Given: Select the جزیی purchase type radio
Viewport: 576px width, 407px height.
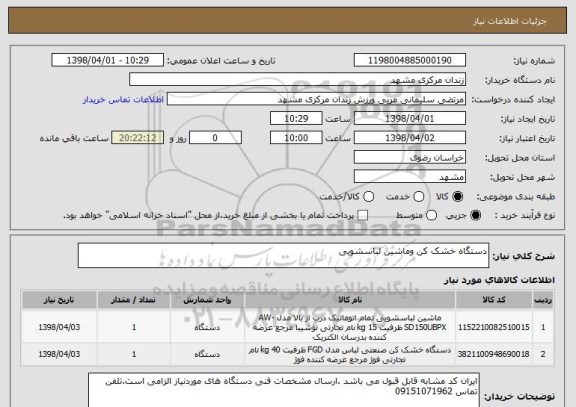Looking at the screenshot, I should pos(475,216).
